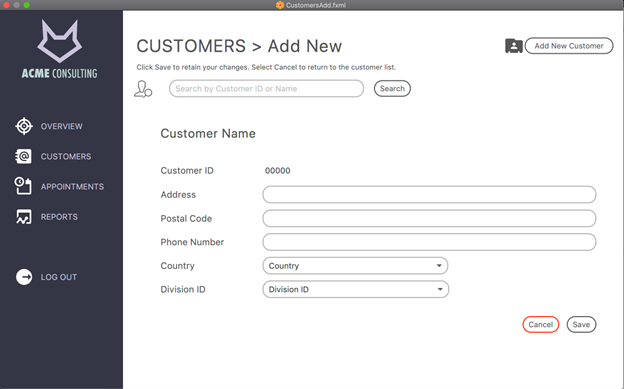624x389 pixels.
Task: Click the Appointments clock calendar icon
Action: point(23,186)
